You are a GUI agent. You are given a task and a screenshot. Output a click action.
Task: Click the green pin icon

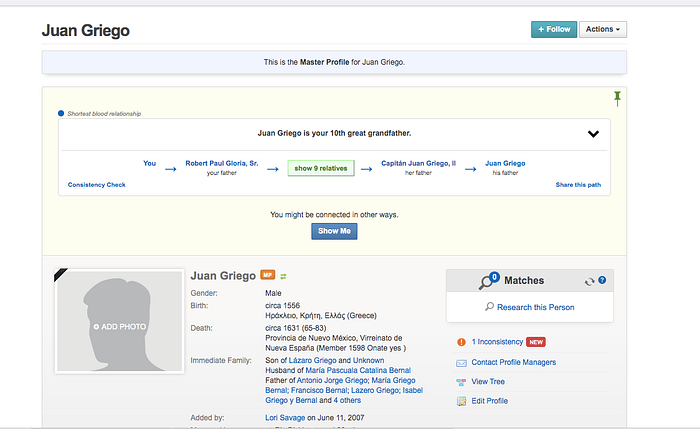pos(617,99)
